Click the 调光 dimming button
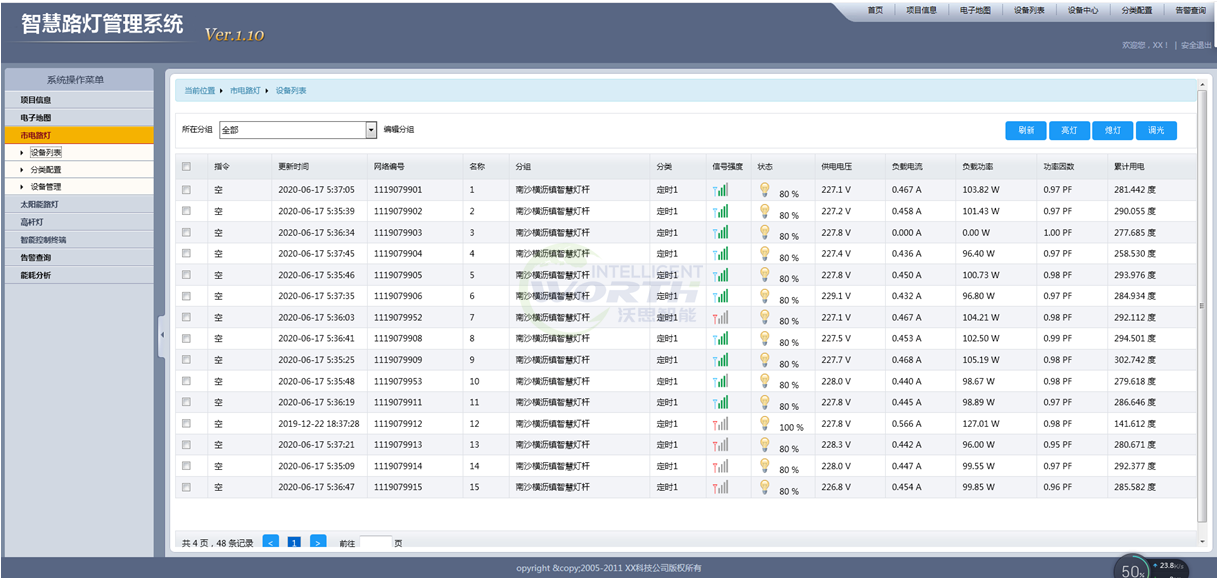1218x579 pixels. [1156, 131]
